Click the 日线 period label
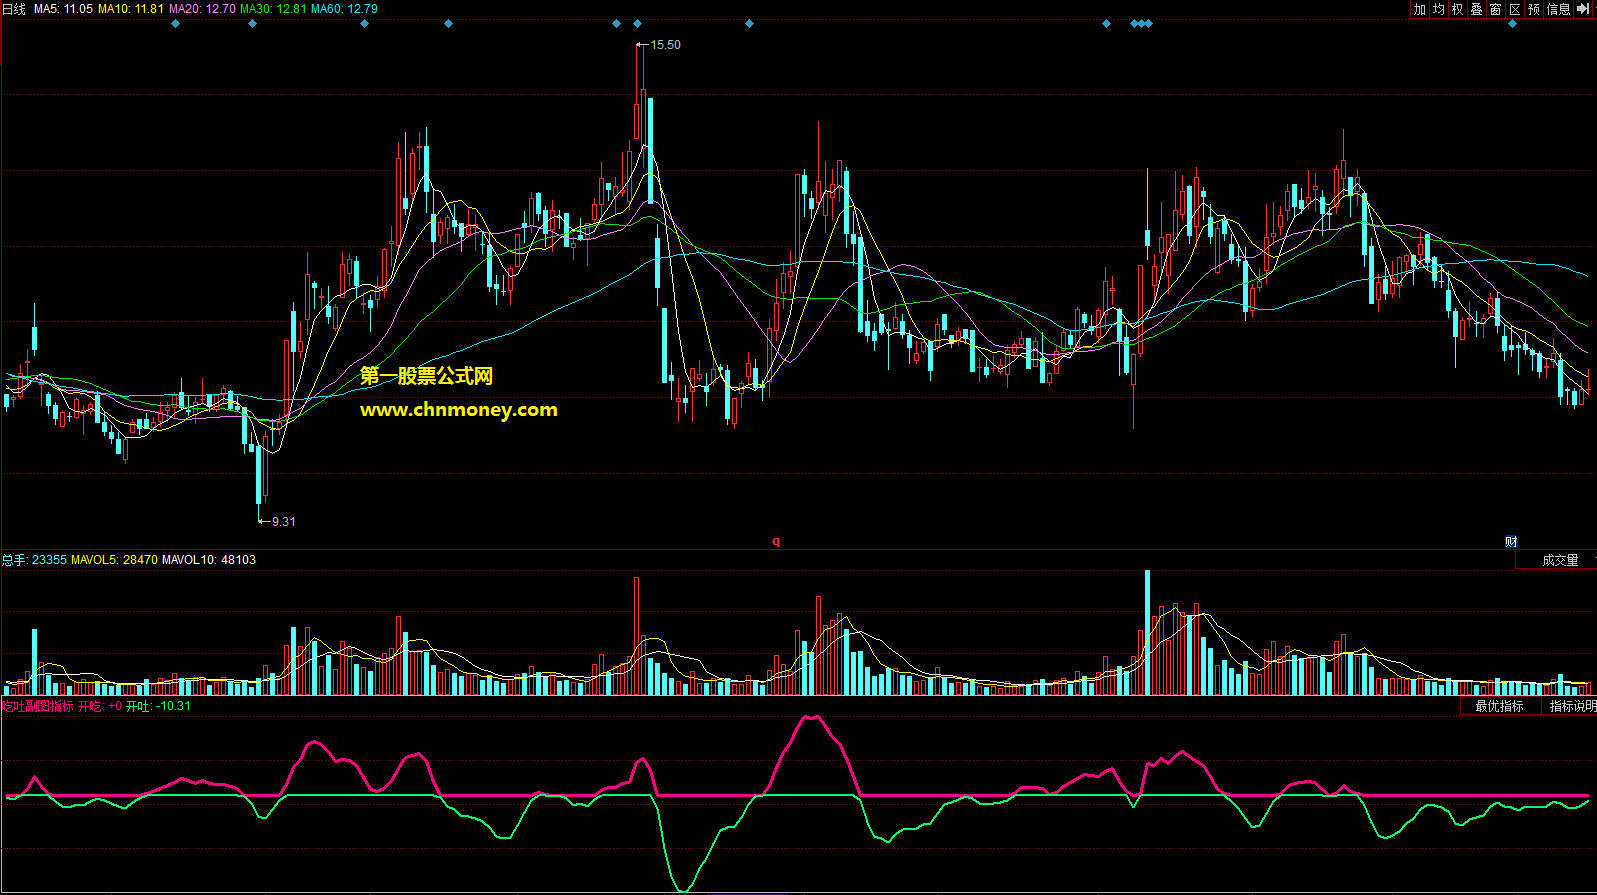This screenshot has width=1597, height=895. (x=14, y=9)
